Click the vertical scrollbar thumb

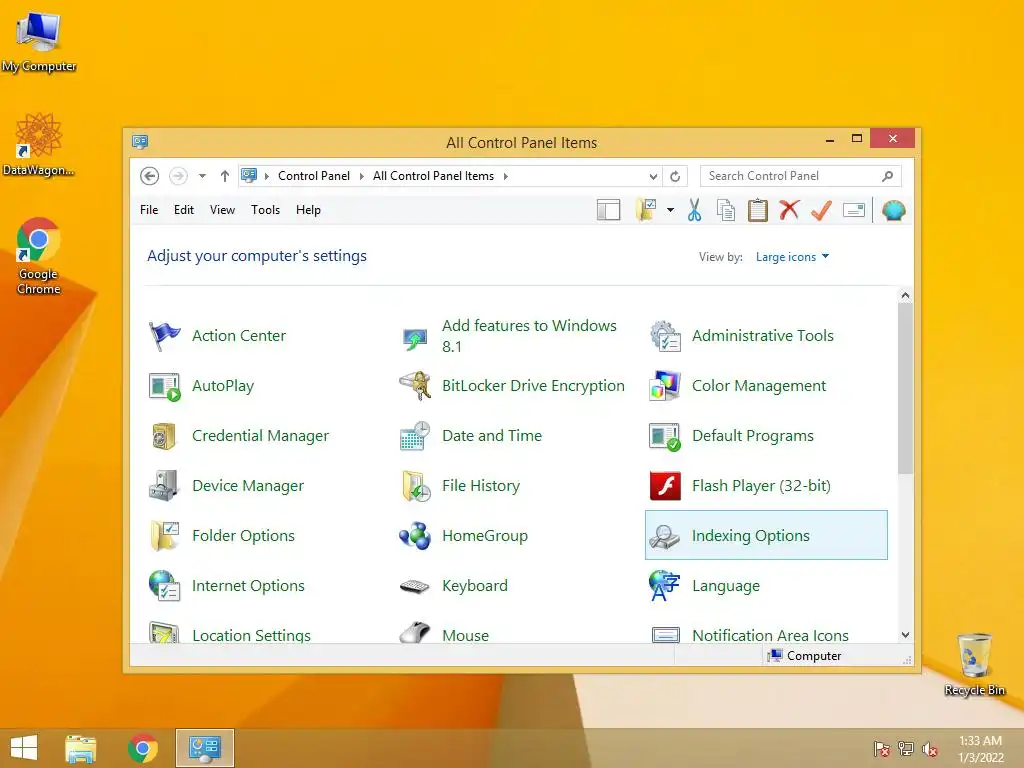[x=905, y=388]
